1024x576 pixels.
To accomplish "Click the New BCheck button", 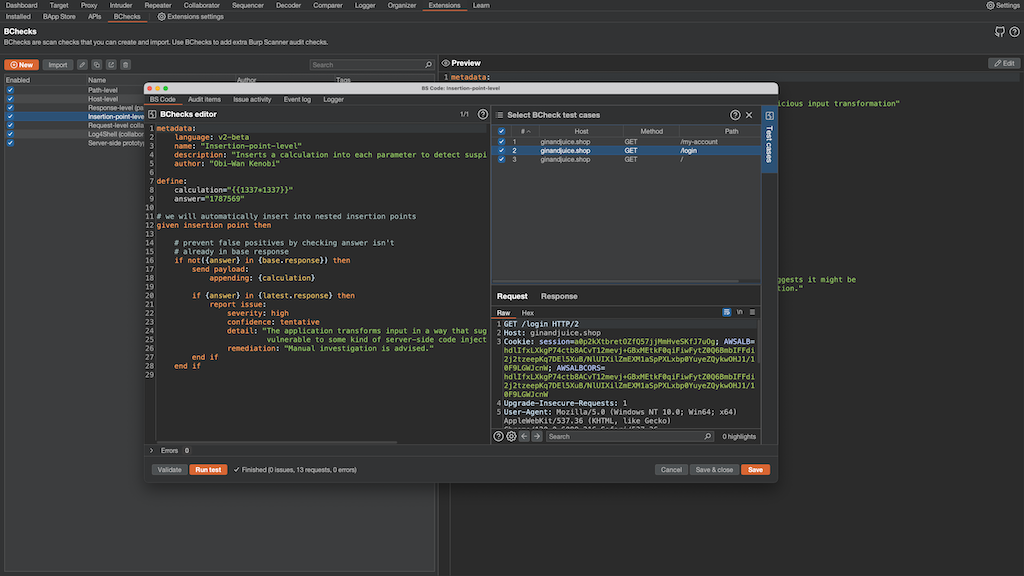I will pyautogui.click(x=22, y=65).
